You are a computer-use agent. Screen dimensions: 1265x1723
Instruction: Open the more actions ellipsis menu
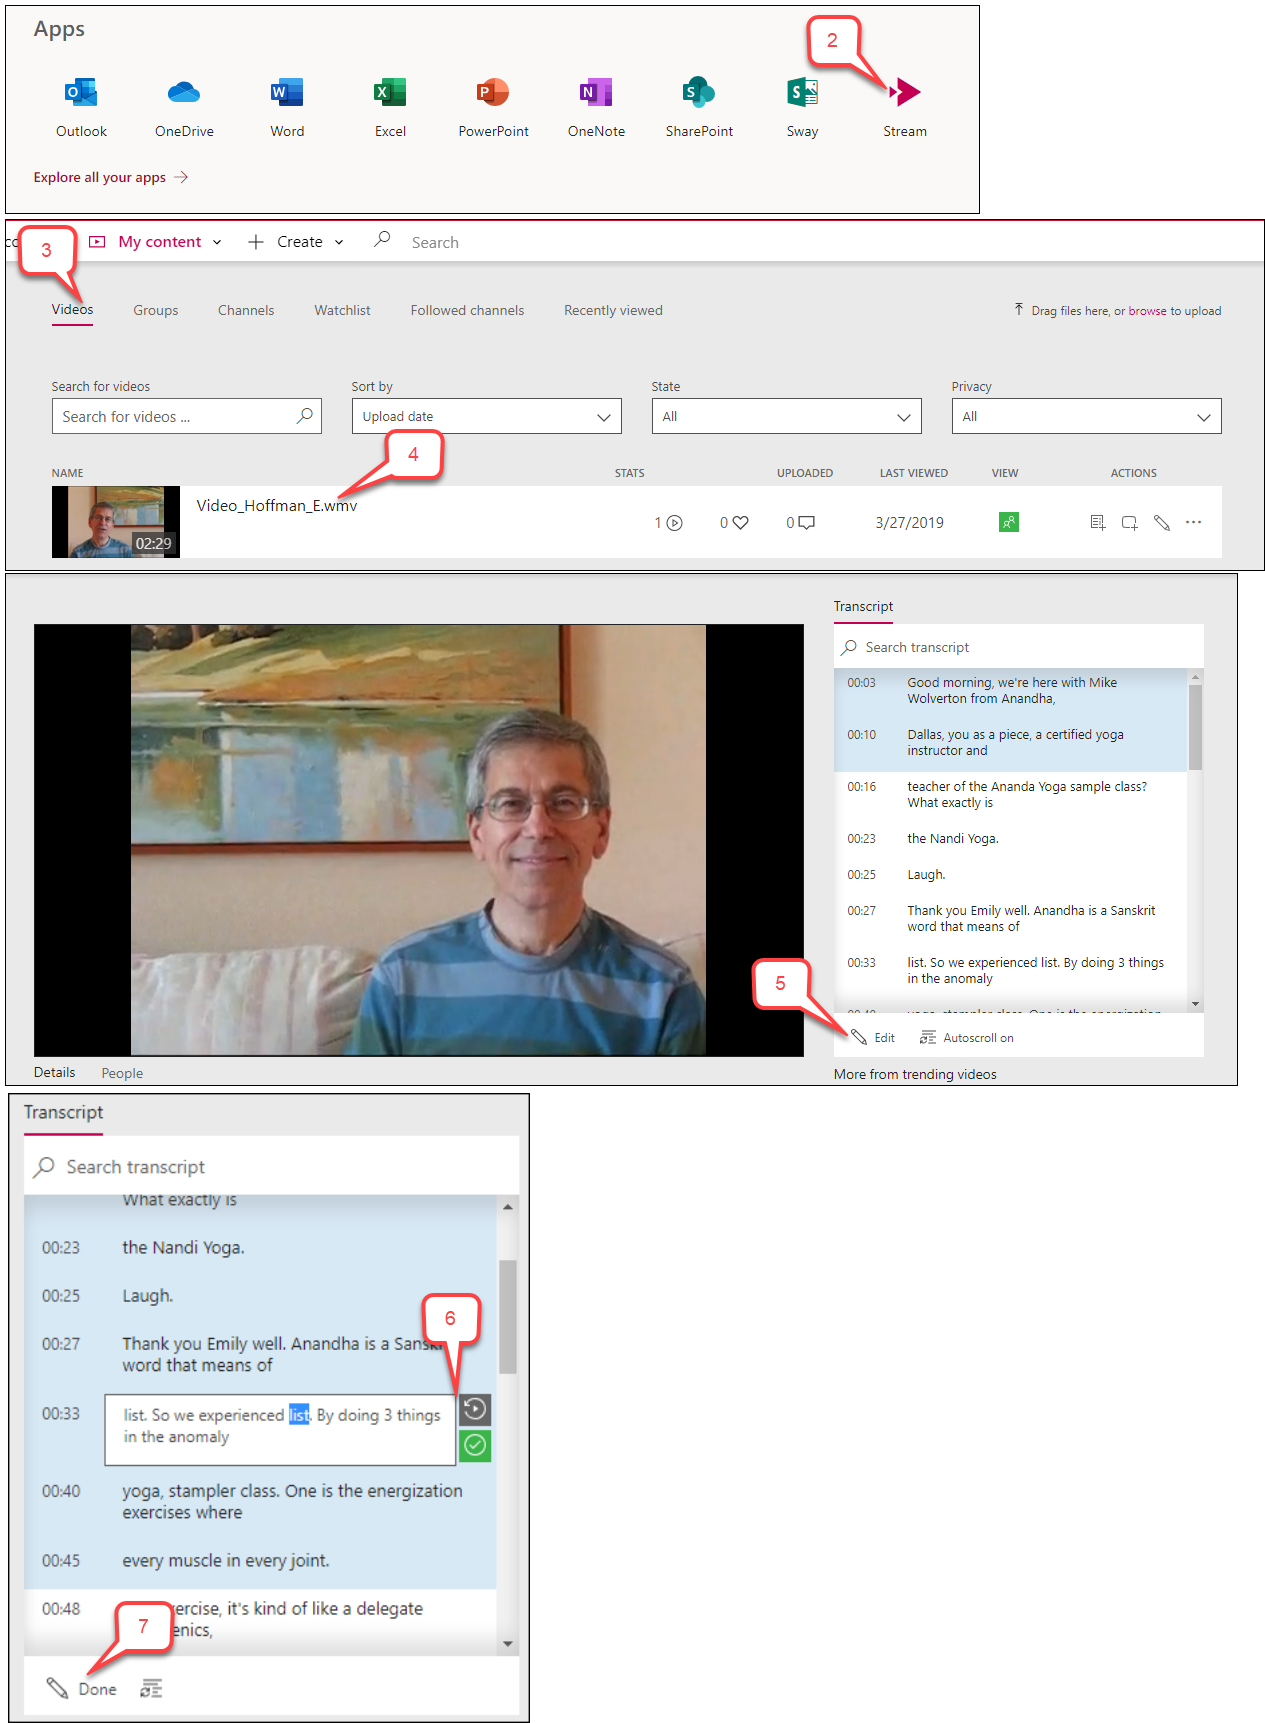pos(1193,522)
